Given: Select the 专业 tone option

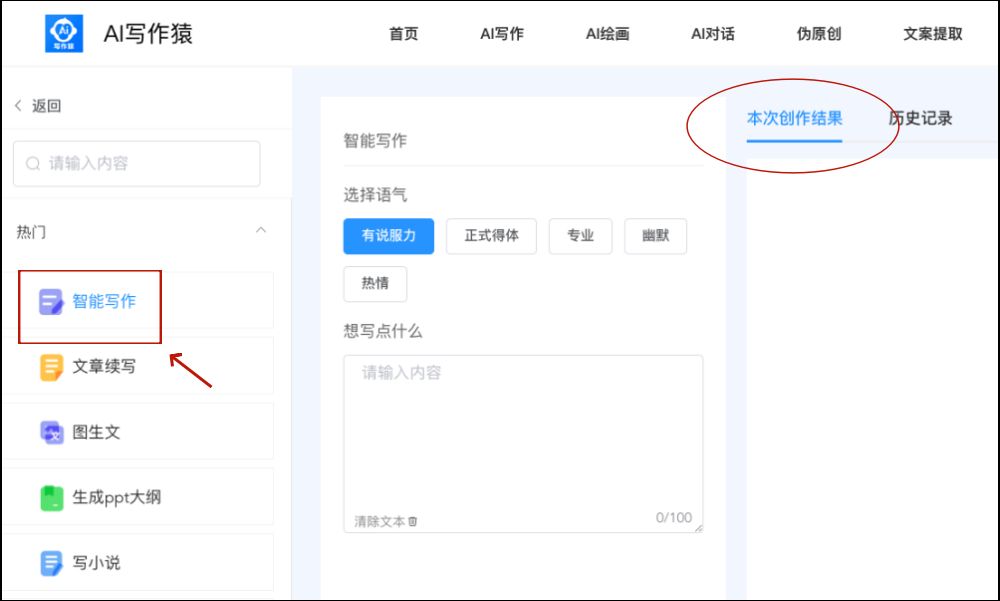Looking at the screenshot, I should [x=580, y=236].
